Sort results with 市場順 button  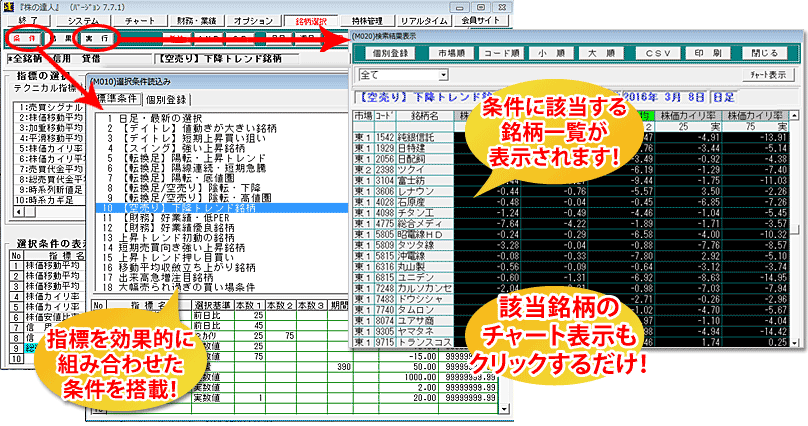click(452, 53)
